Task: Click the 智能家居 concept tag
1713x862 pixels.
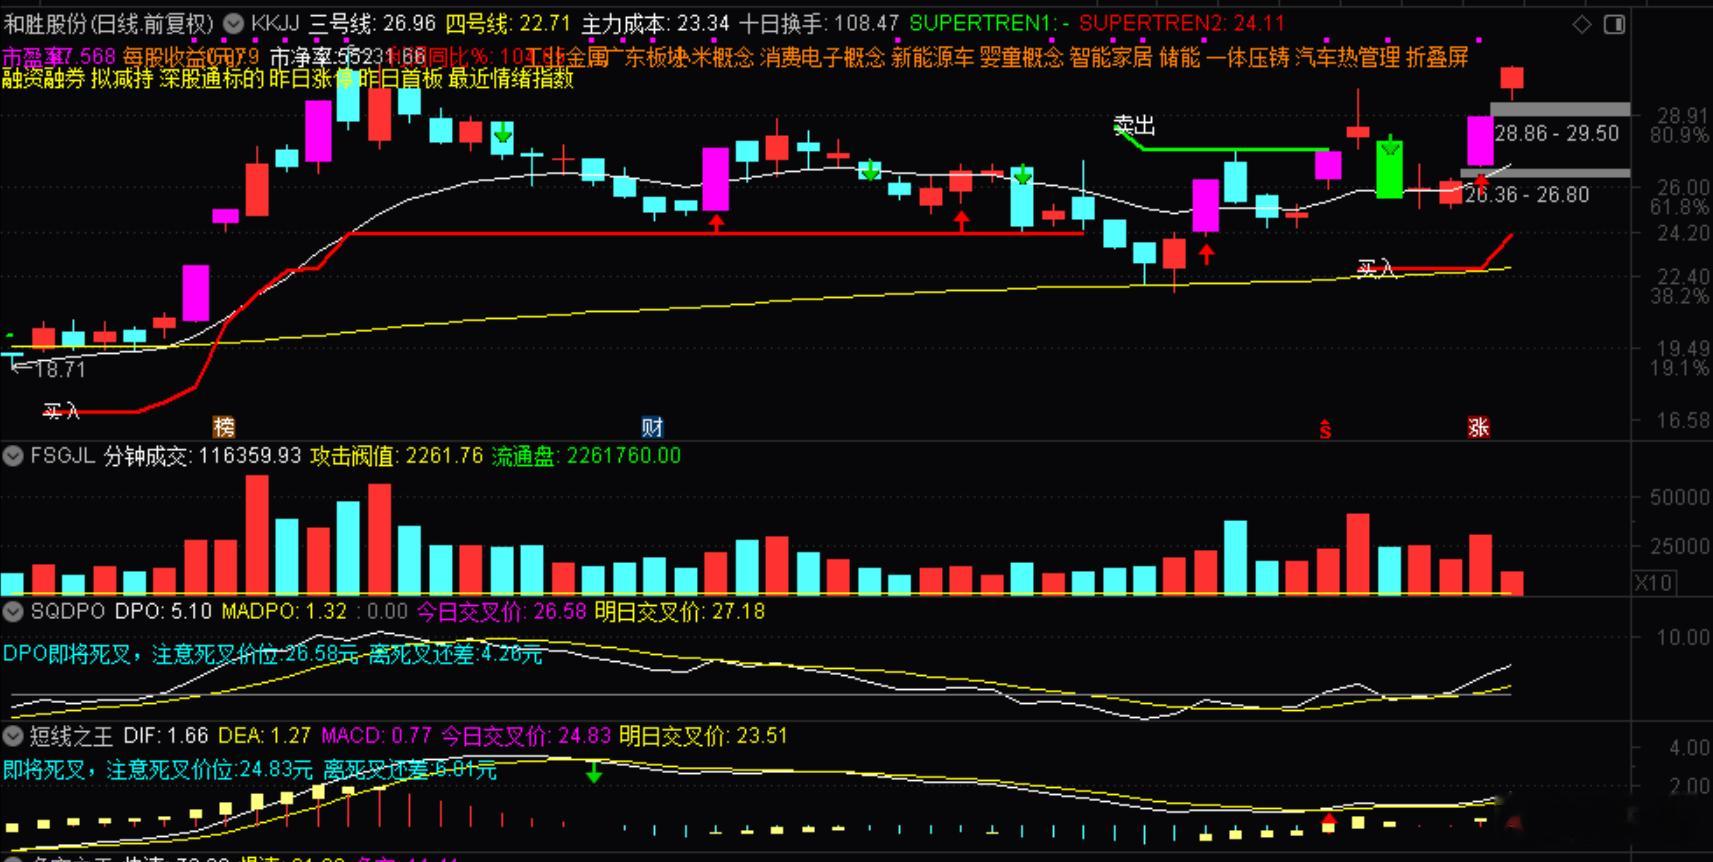Action: (x=1110, y=57)
